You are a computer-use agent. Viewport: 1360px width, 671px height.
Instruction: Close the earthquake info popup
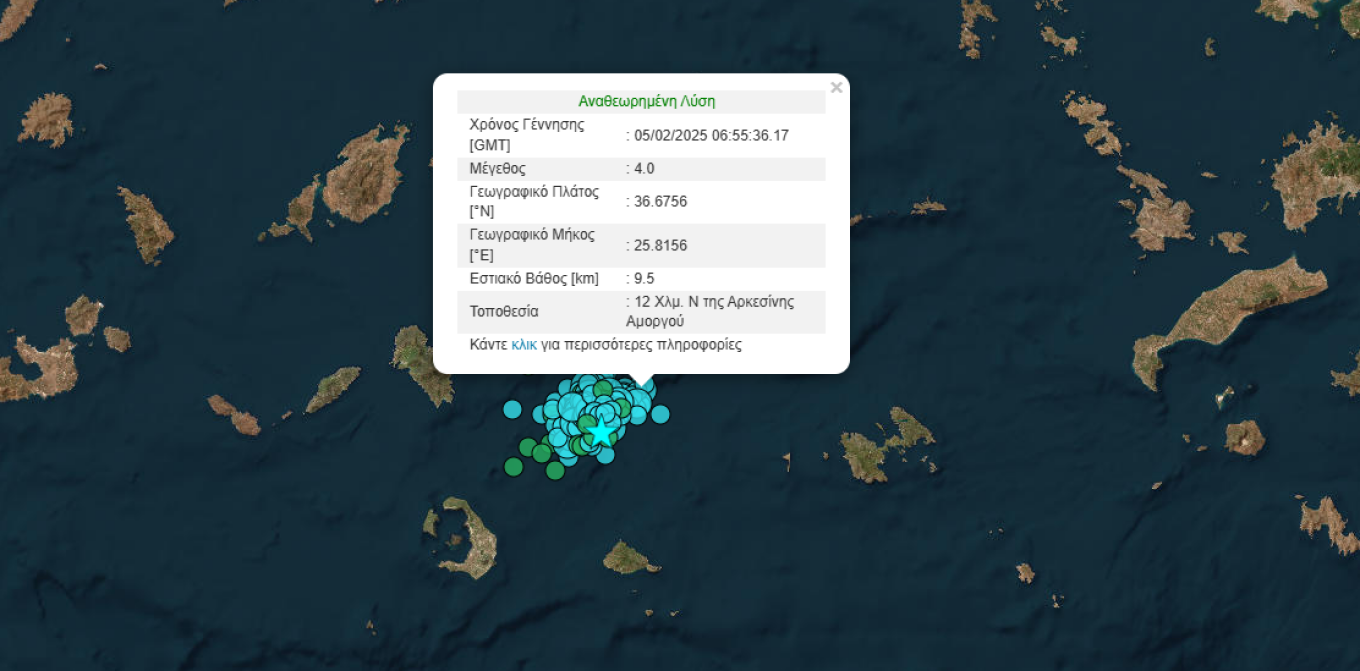tap(836, 88)
